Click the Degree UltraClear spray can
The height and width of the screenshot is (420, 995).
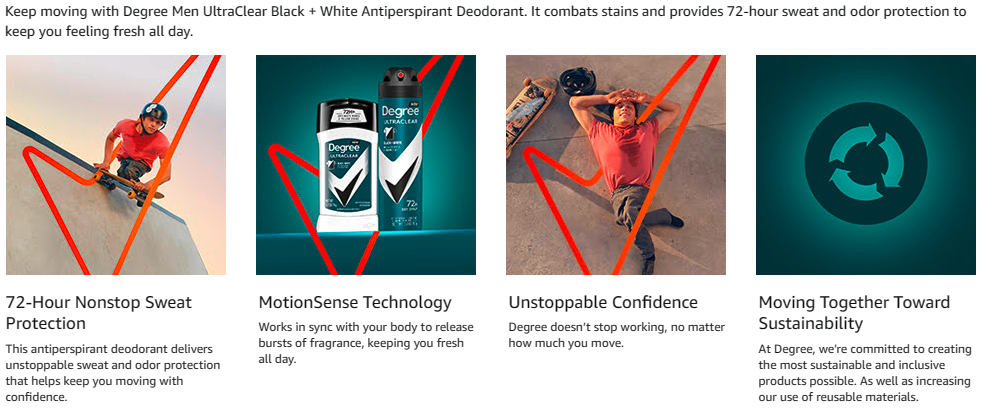click(401, 147)
